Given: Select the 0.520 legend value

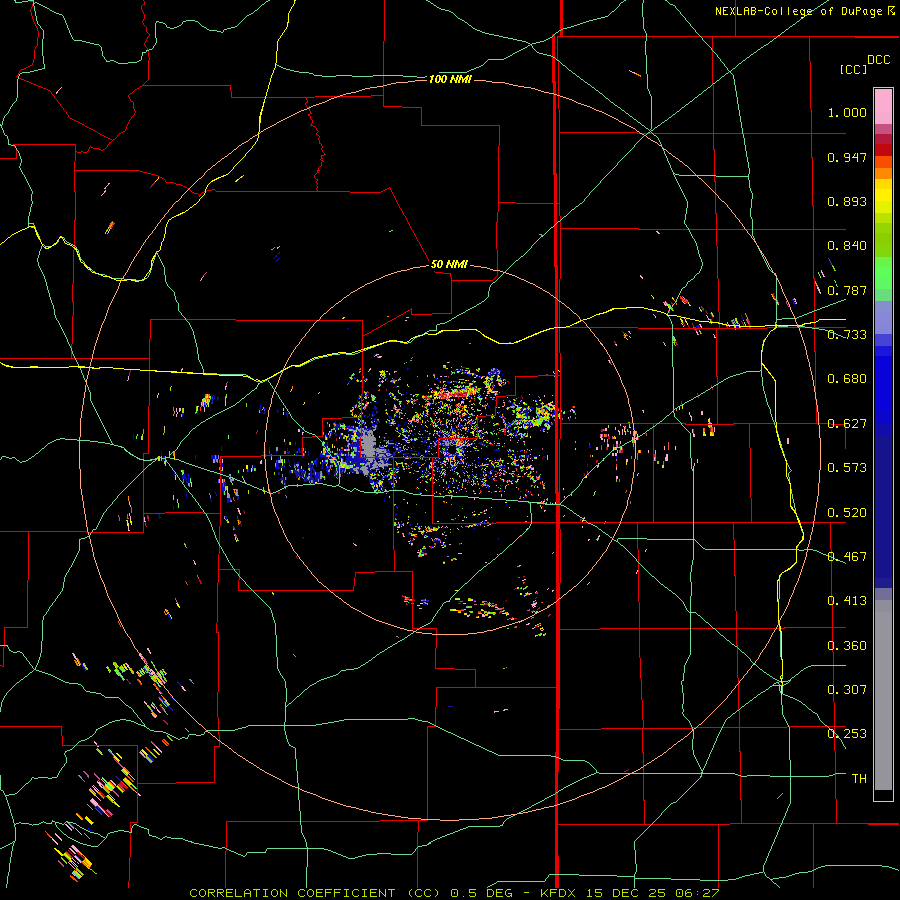Looking at the screenshot, I should [847, 513].
